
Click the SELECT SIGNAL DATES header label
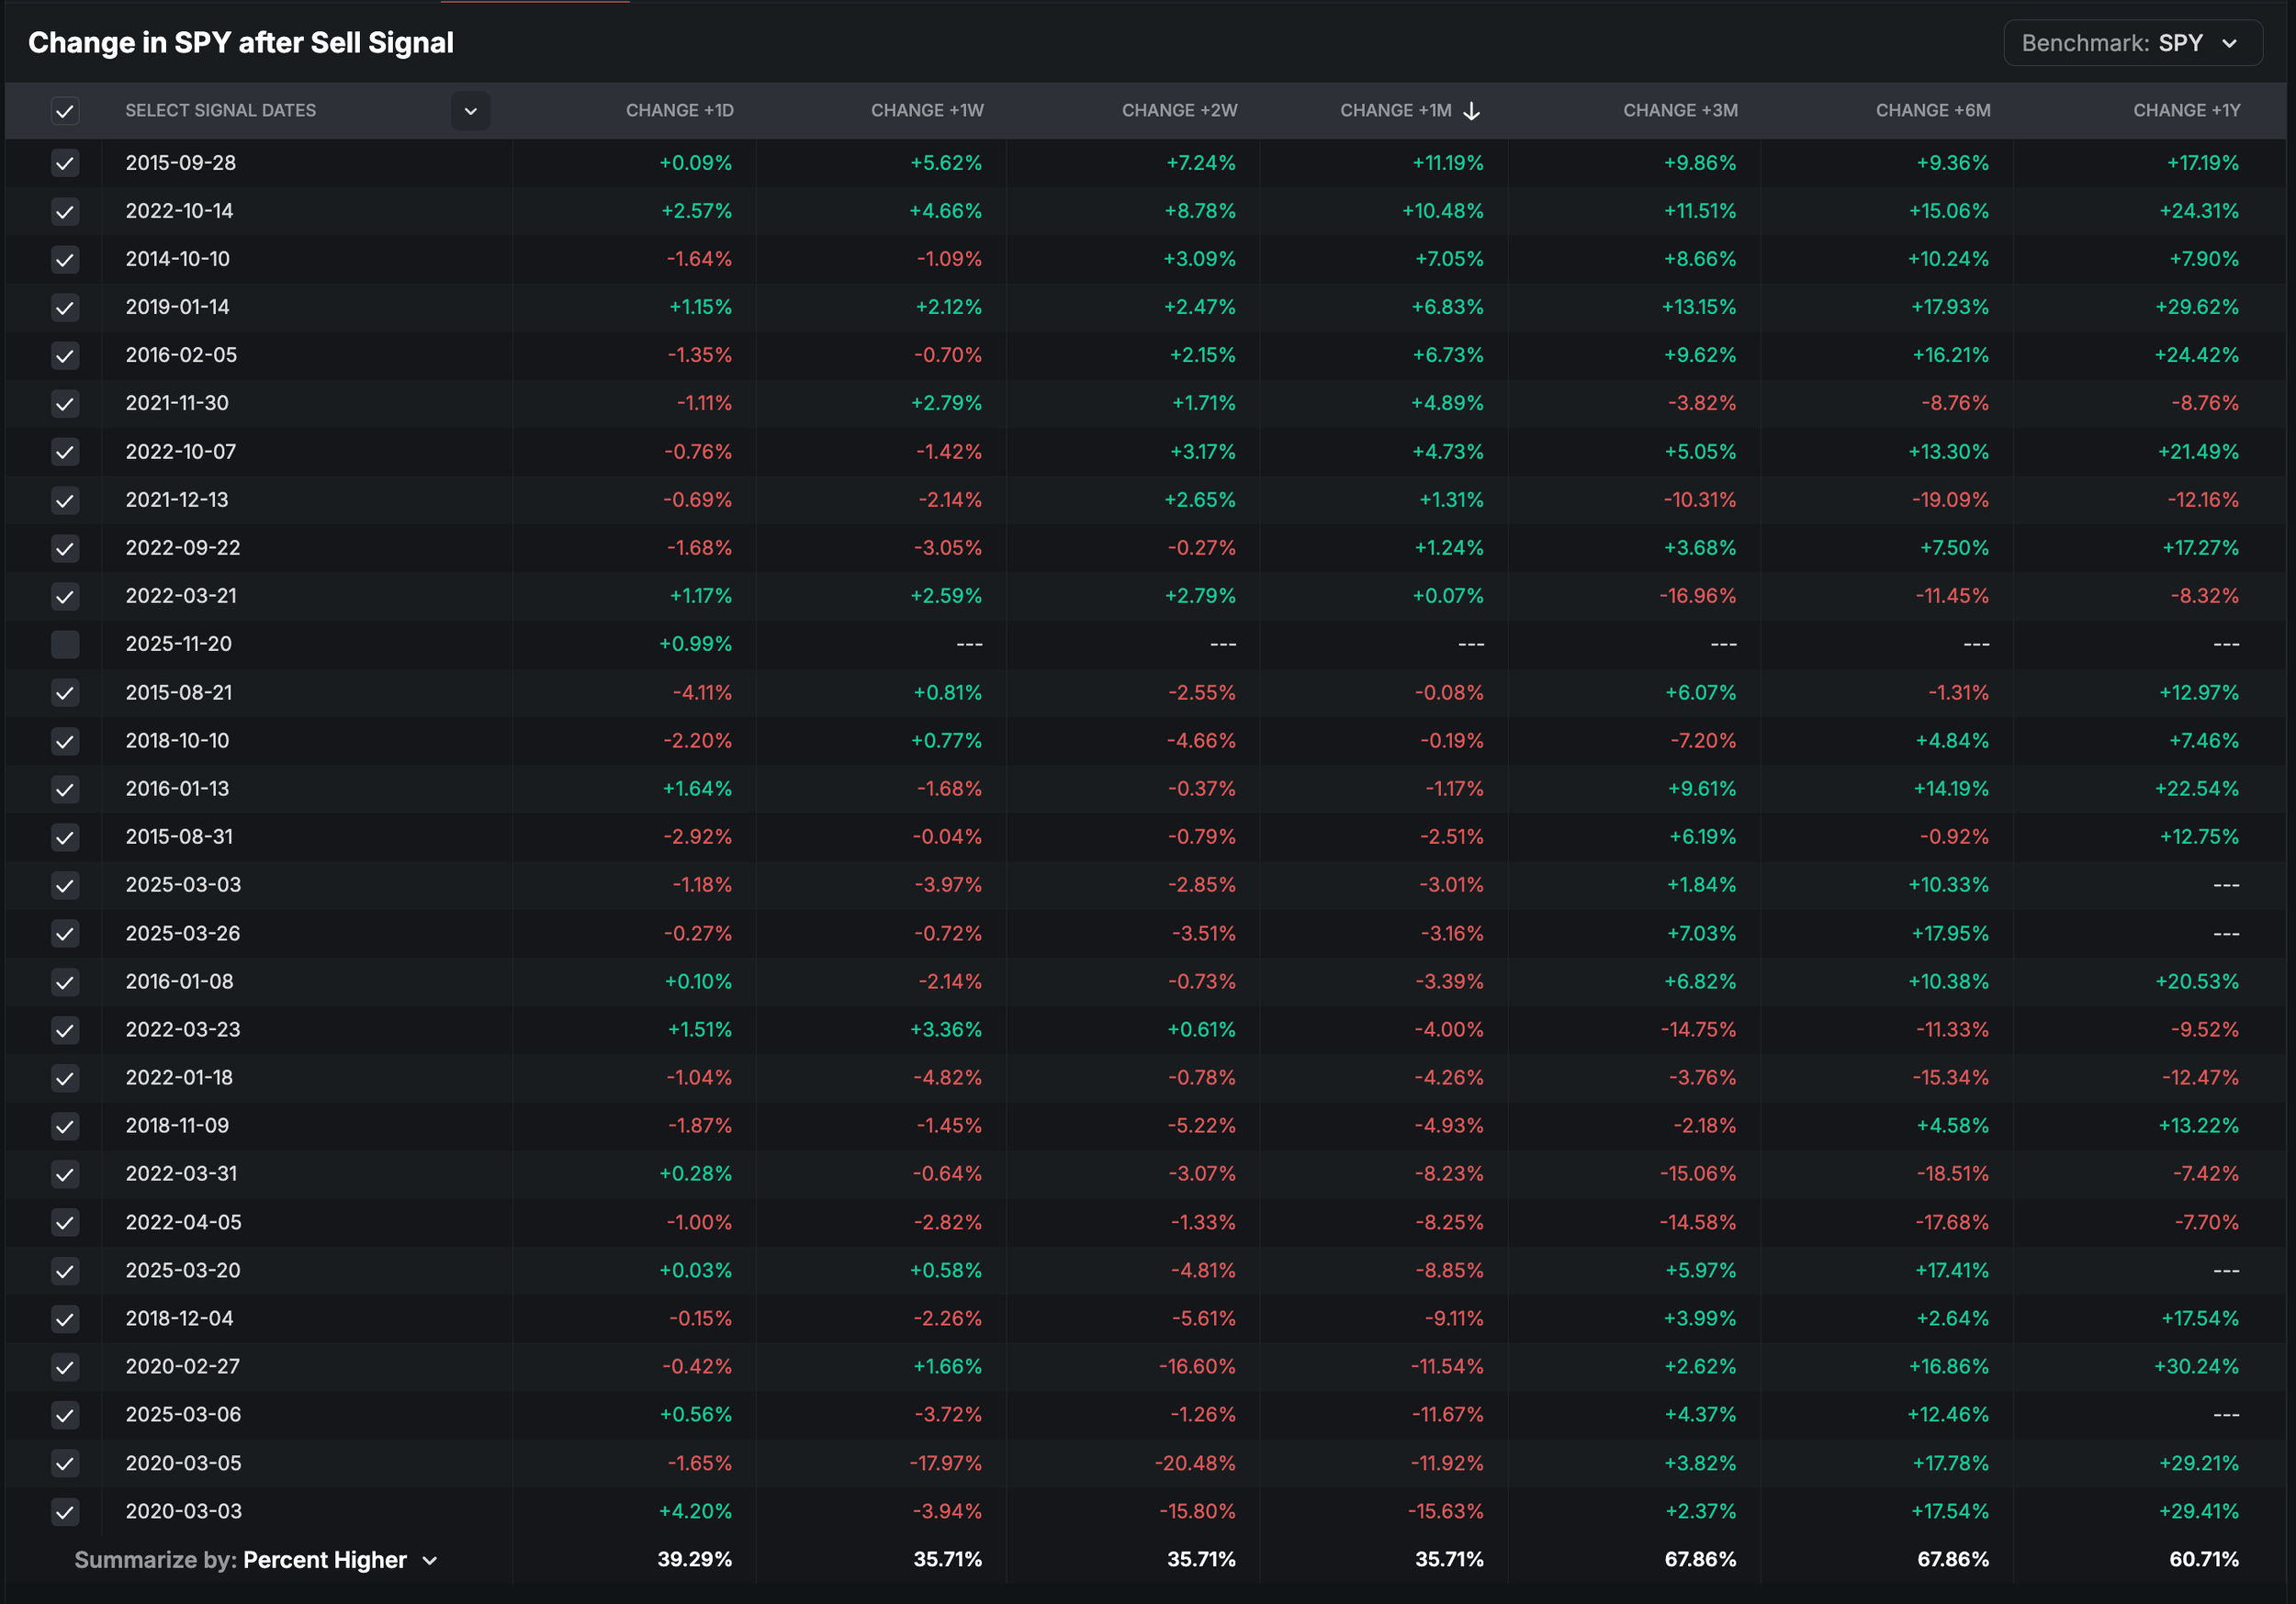pyautogui.click(x=220, y=111)
